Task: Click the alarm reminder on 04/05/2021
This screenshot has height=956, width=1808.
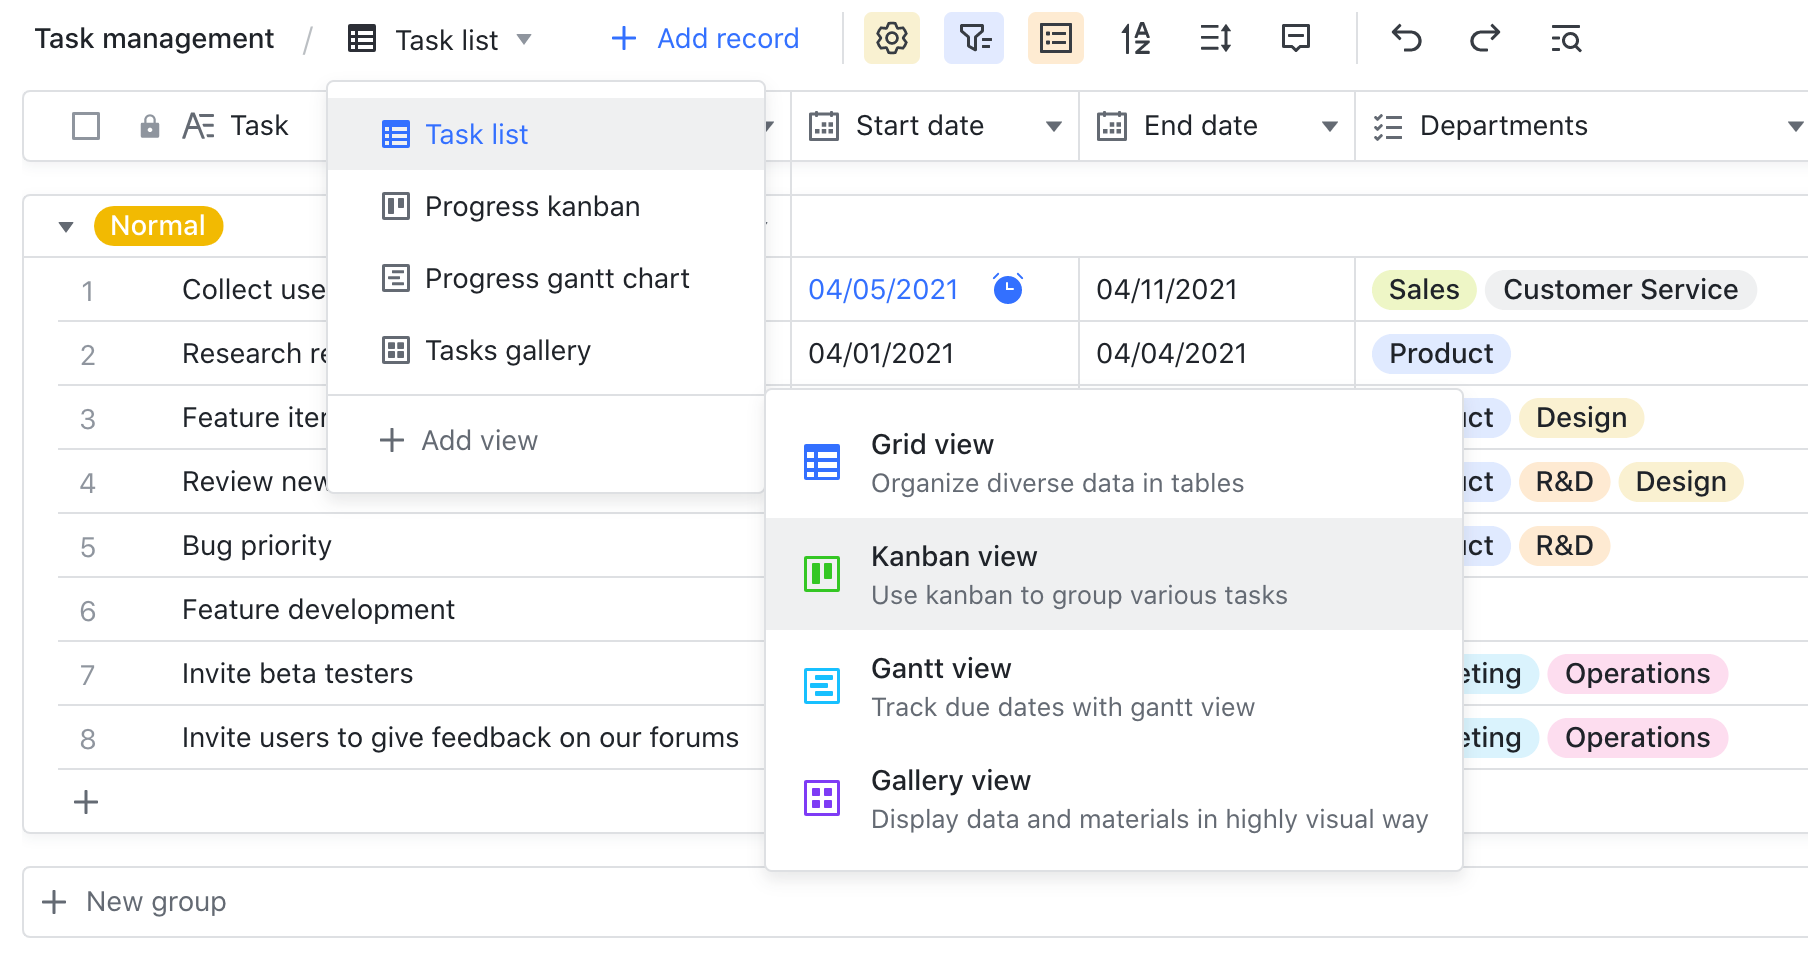Action: [x=1007, y=289]
